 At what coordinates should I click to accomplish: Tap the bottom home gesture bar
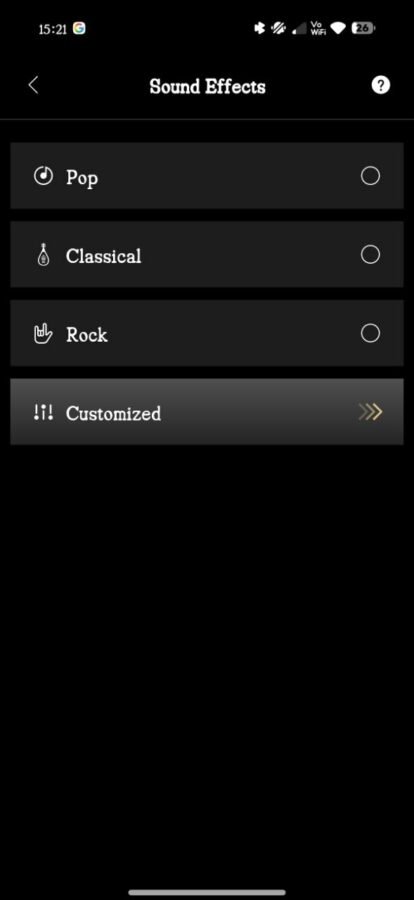[x=207, y=893]
